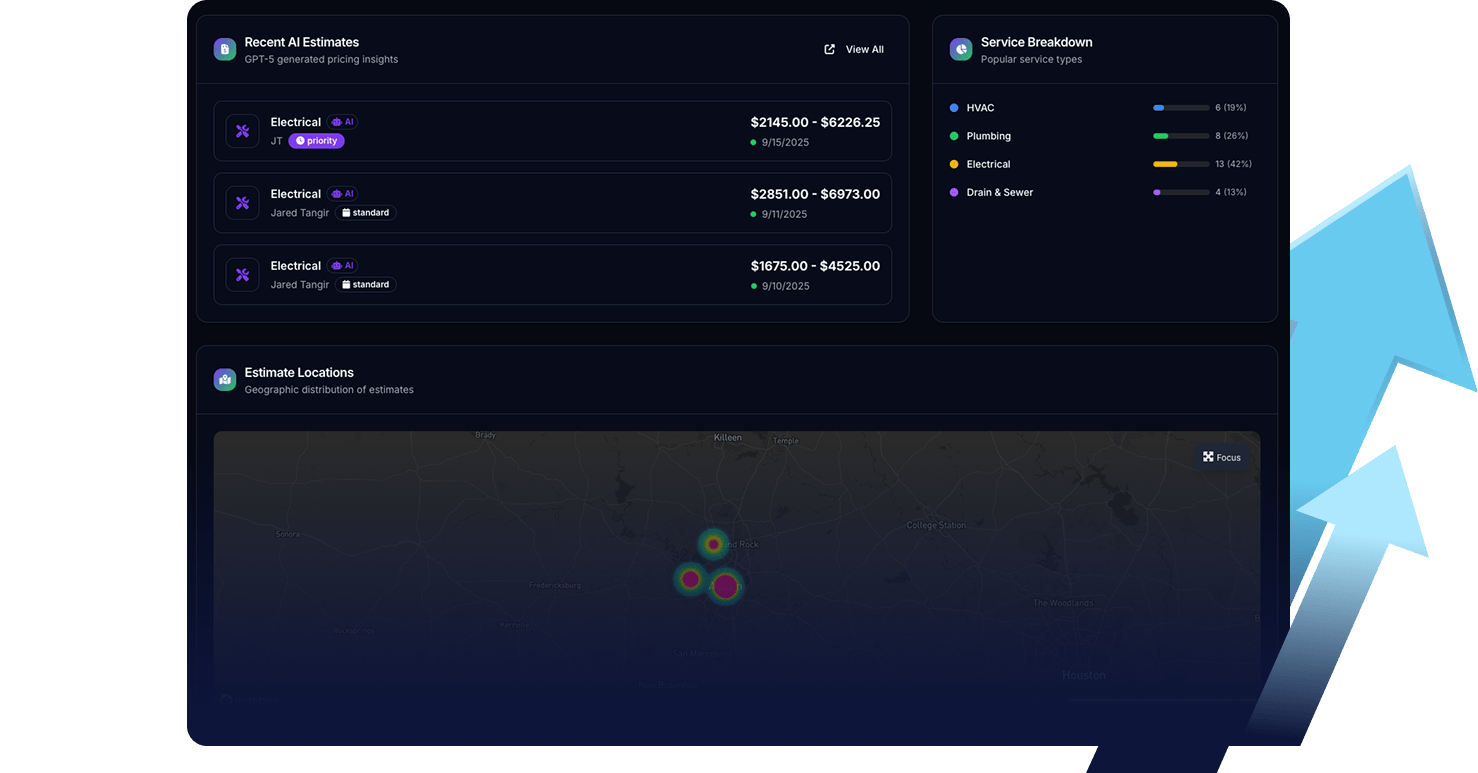Screen dimensions: 1478x773
Task: Click the Estimate Locations map icon
Action: pyautogui.click(x=225, y=379)
